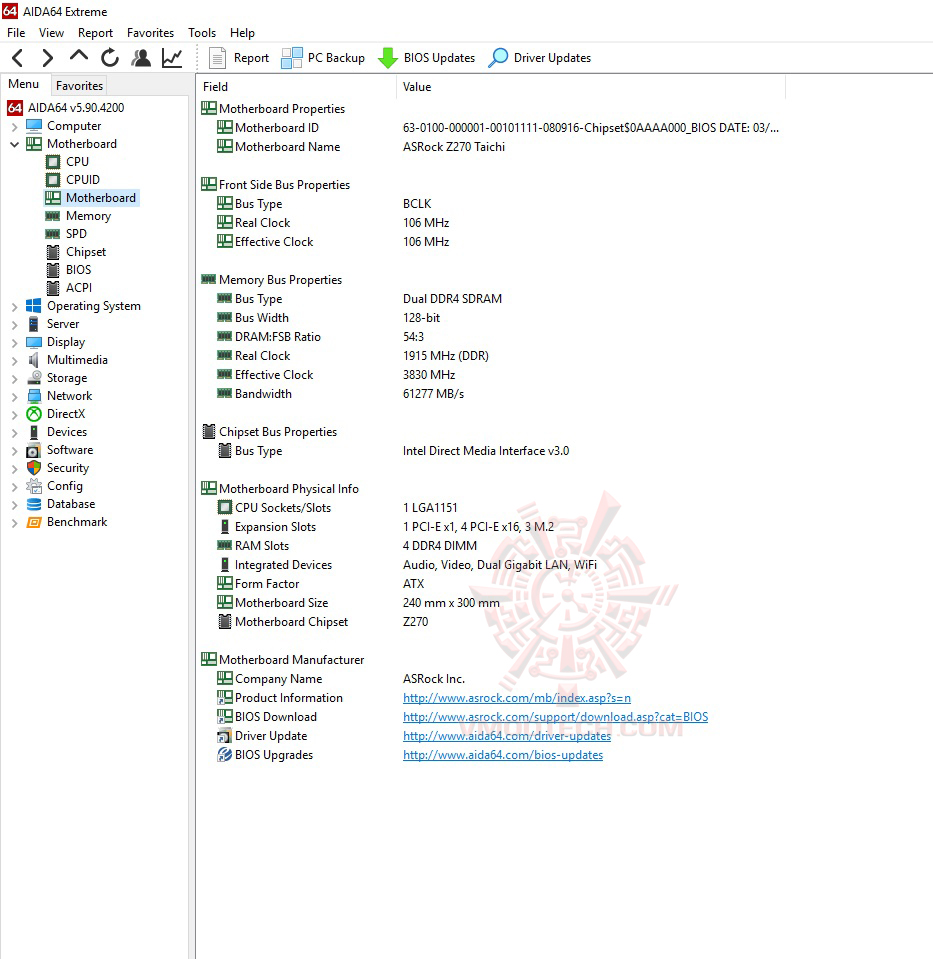
Task: Collapse the Motherboard tree branch
Action: pos(15,144)
